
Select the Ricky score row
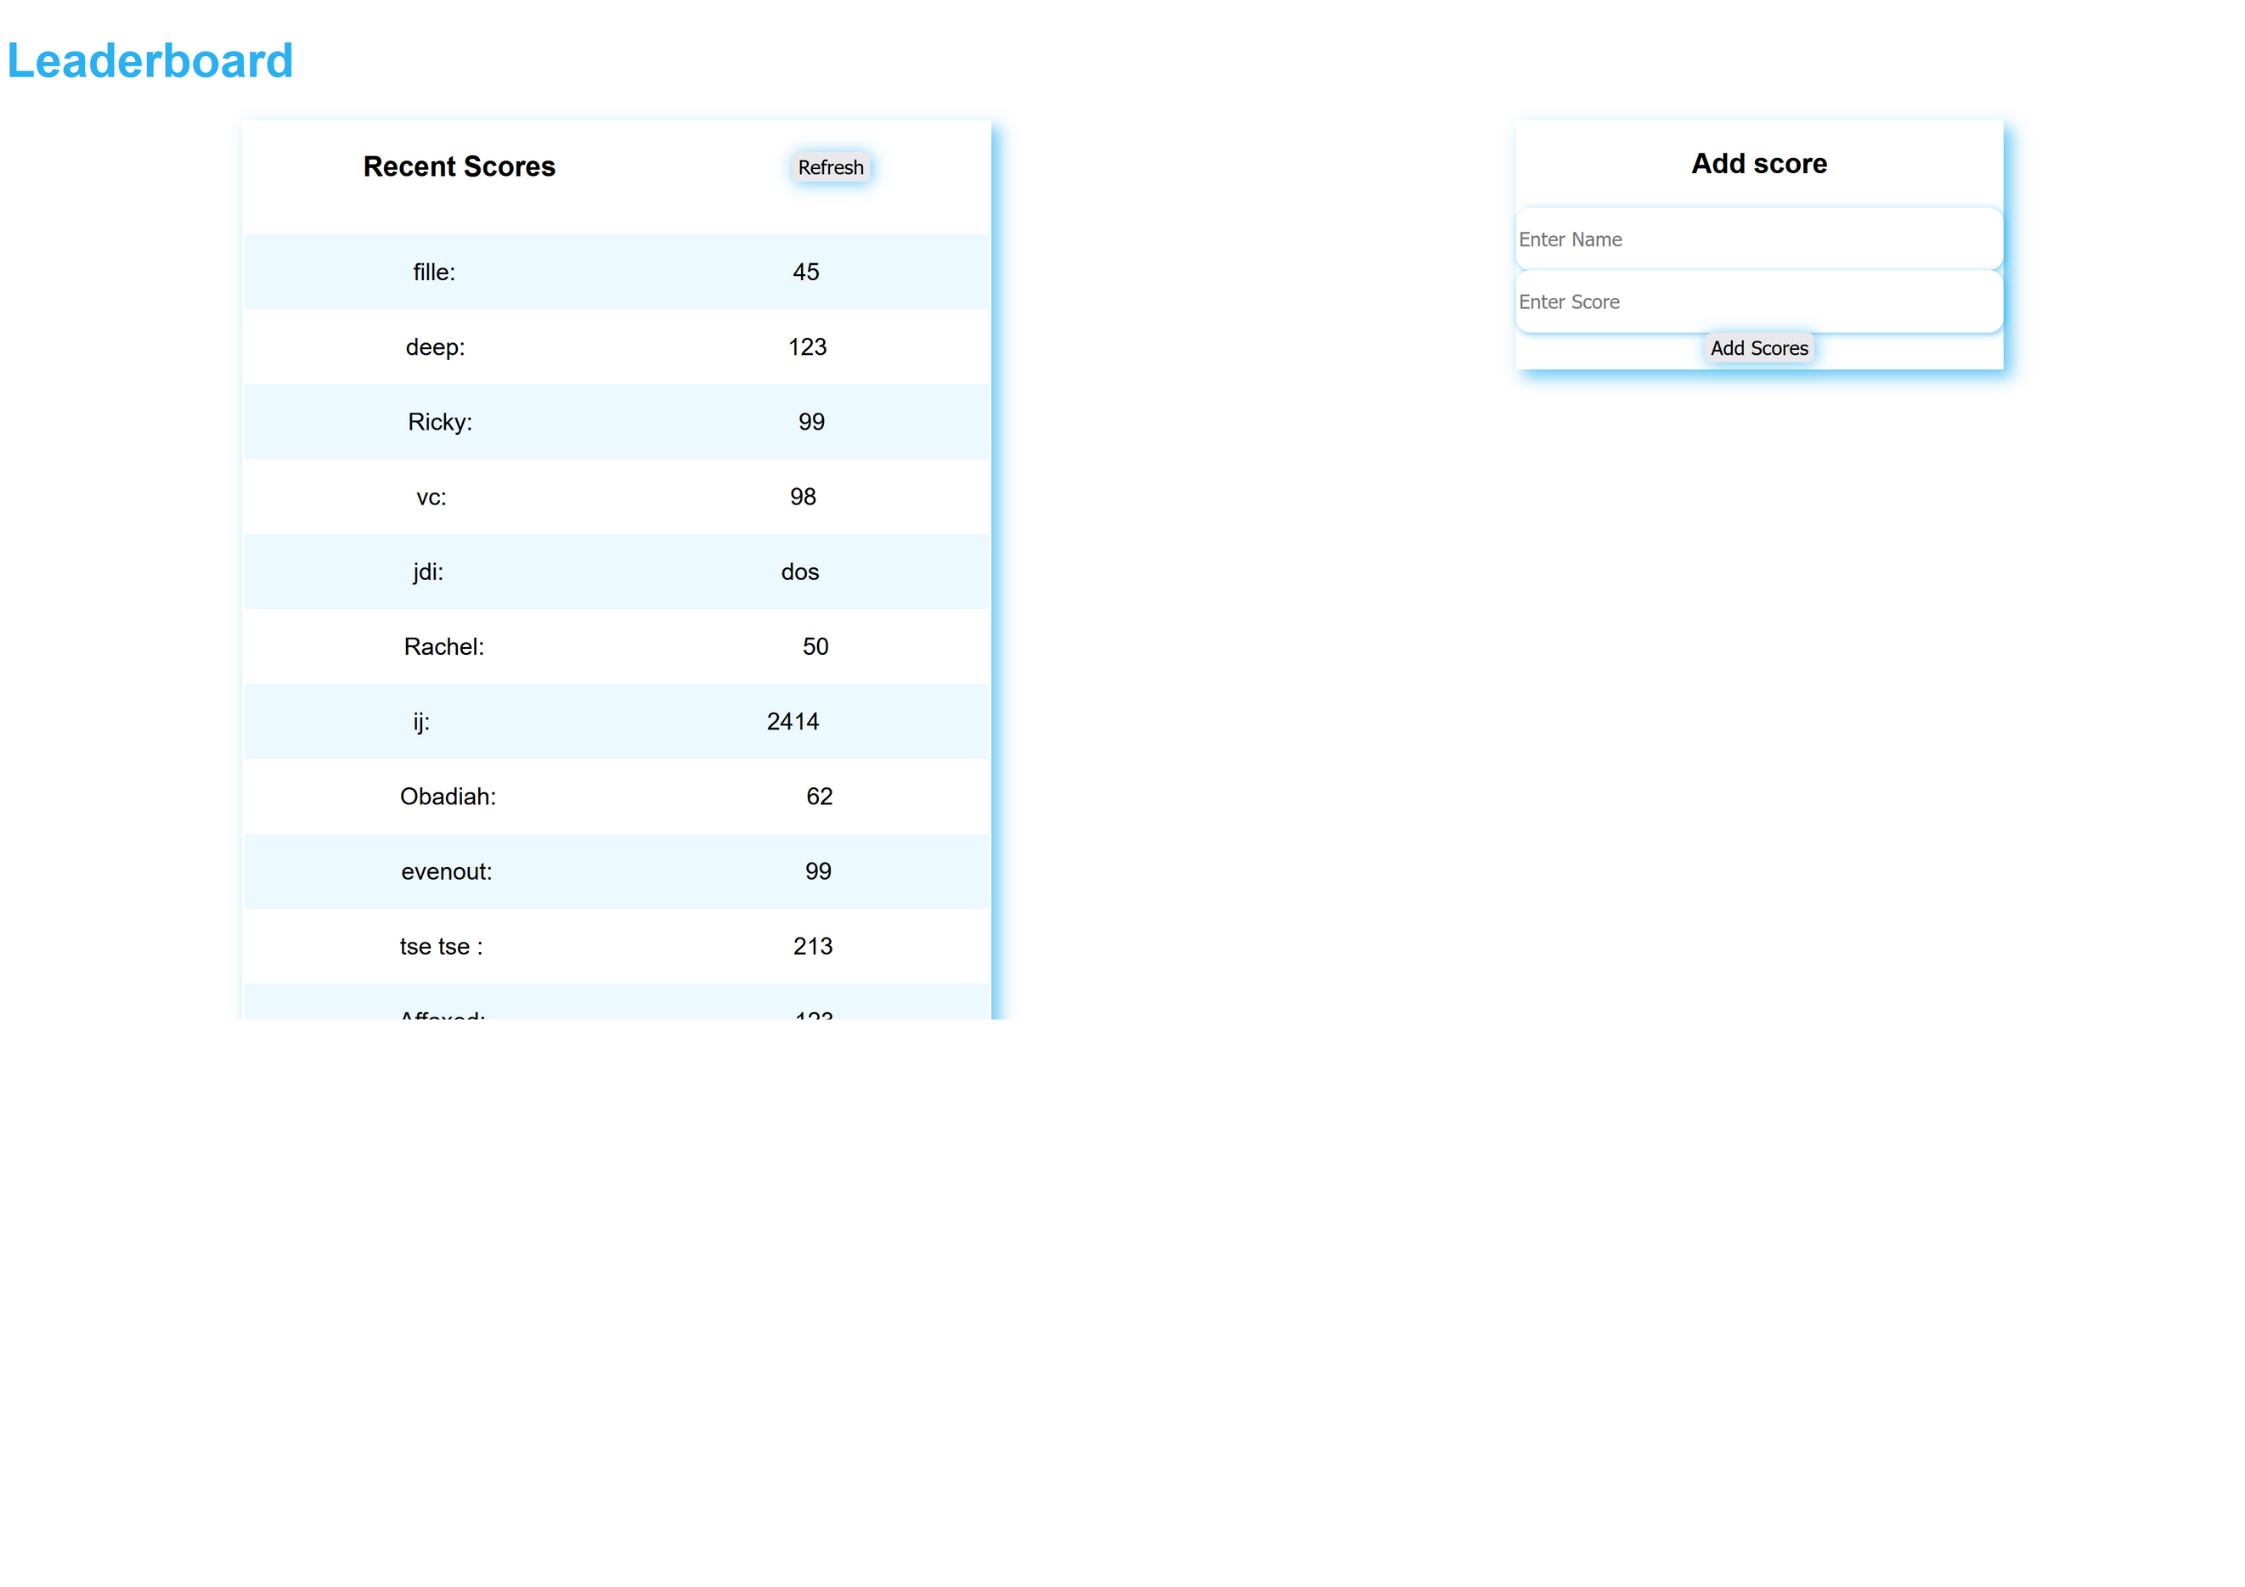(616, 421)
